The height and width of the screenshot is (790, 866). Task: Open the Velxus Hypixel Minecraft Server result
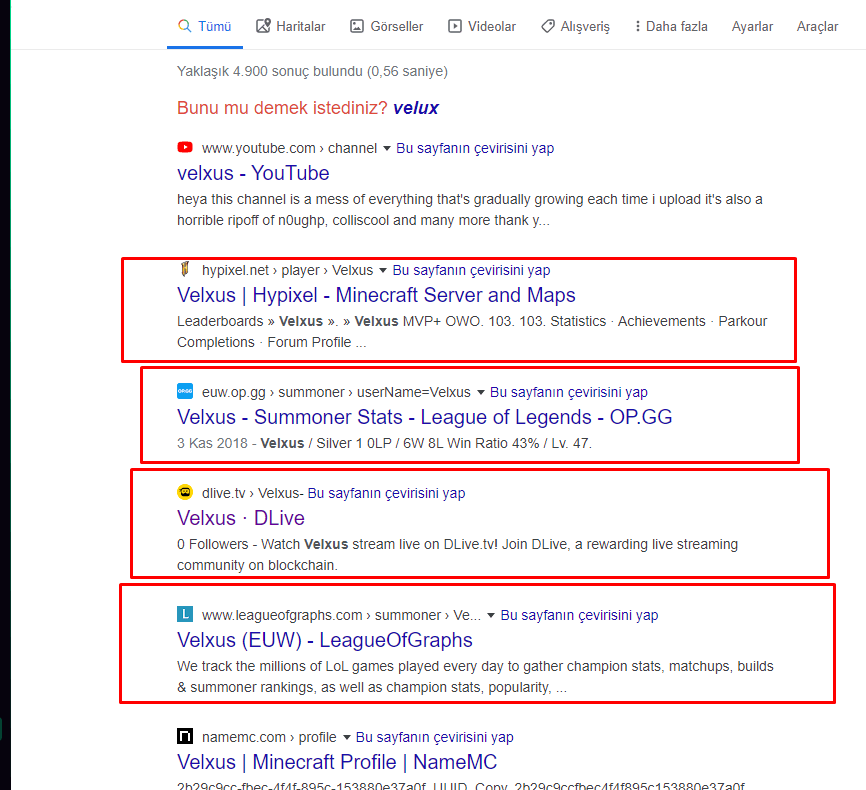(x=376, y=296)
